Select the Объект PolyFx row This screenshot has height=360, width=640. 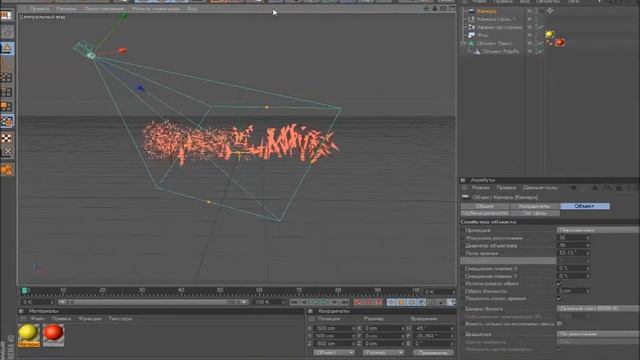[x=500, y=51]
